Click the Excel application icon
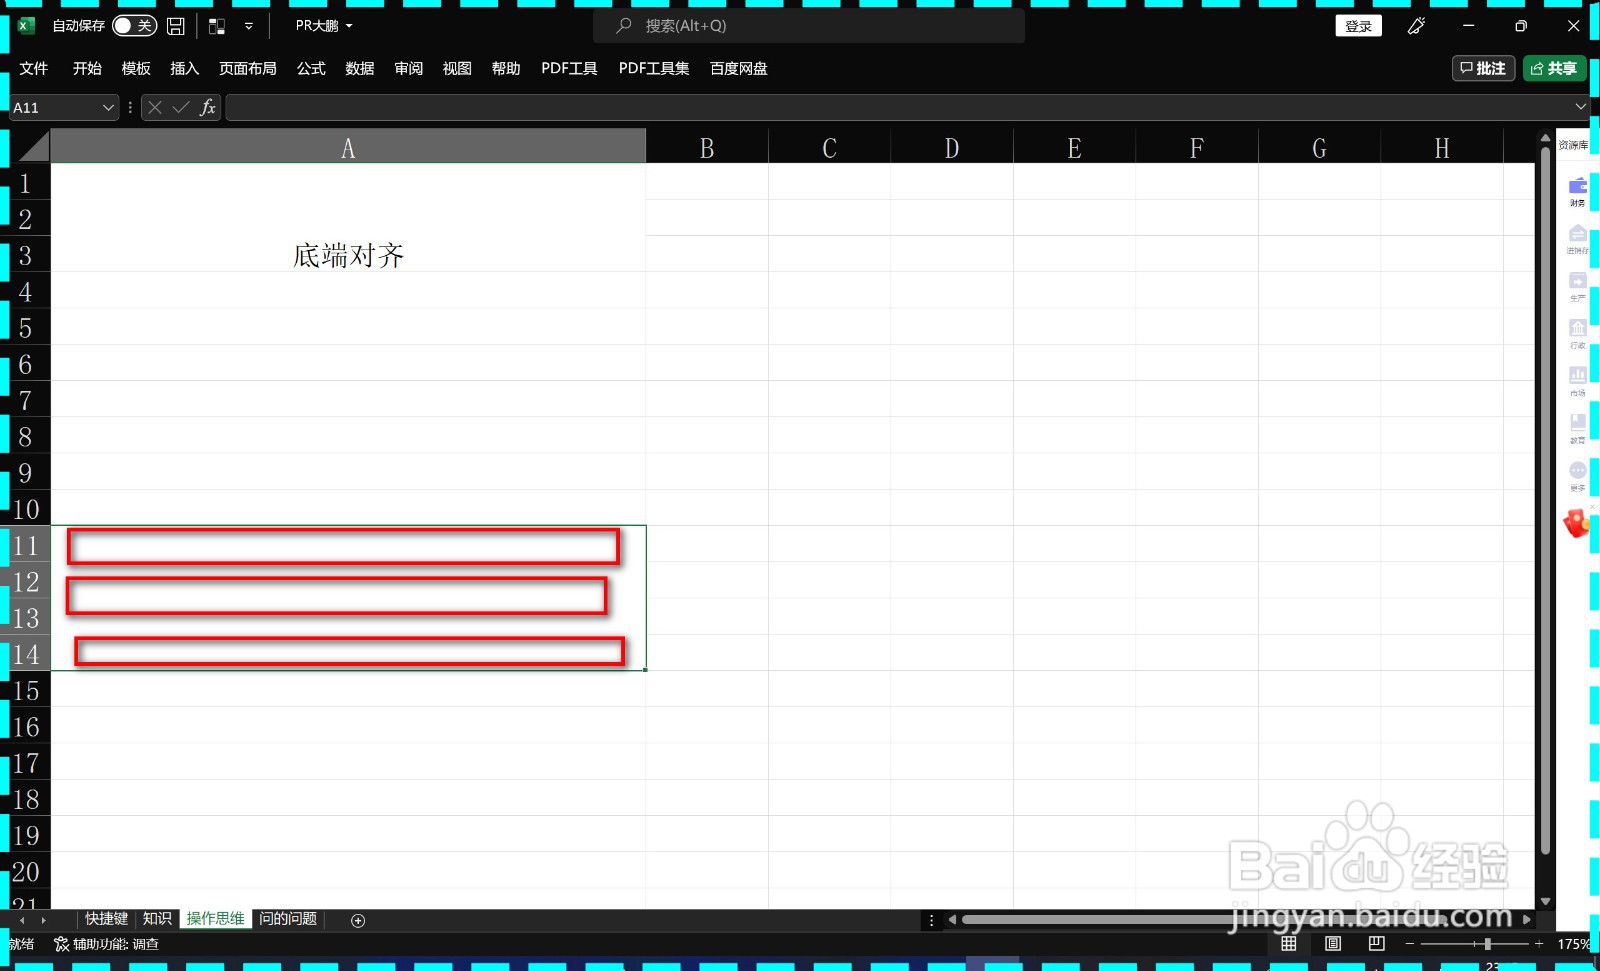The image size is (1600, 971). coord(26,26)
